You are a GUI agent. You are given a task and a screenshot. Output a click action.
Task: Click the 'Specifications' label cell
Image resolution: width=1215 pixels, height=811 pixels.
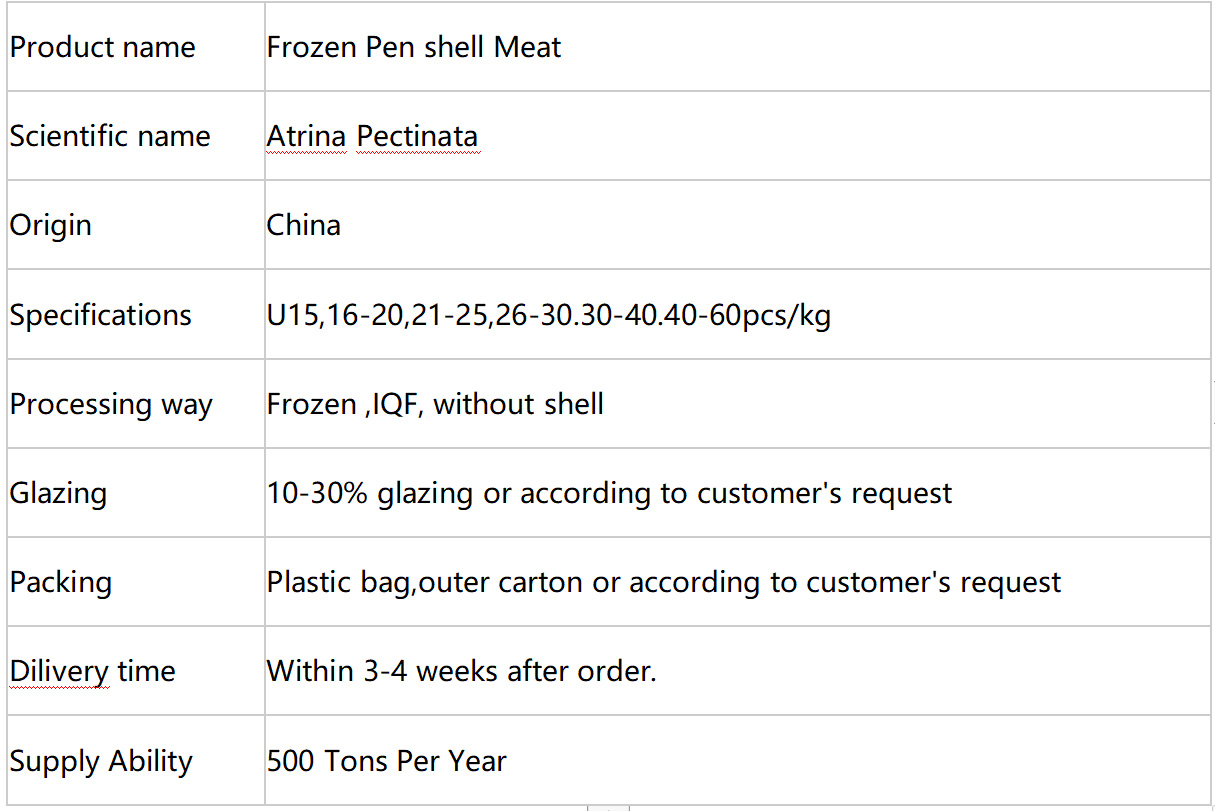coord(135,314)
